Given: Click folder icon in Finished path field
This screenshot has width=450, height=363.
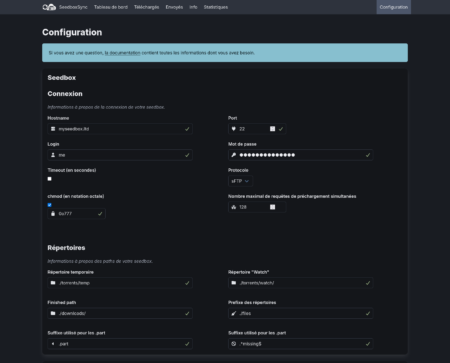Looking at the screenshot, I should tap(53, 313).
